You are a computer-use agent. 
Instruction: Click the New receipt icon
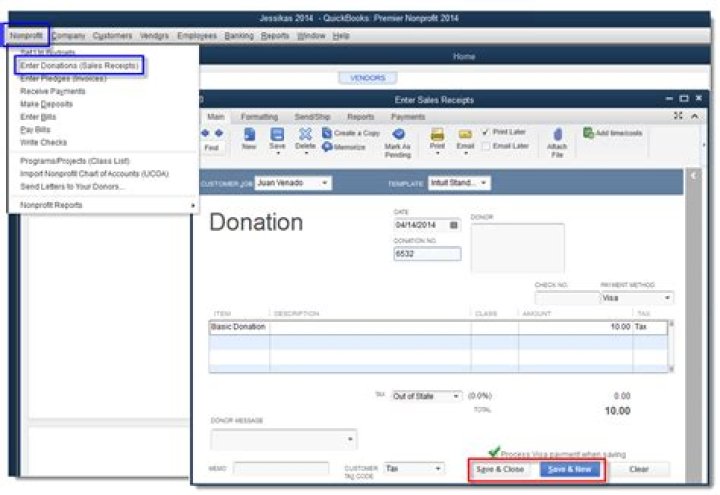point(249,134)
